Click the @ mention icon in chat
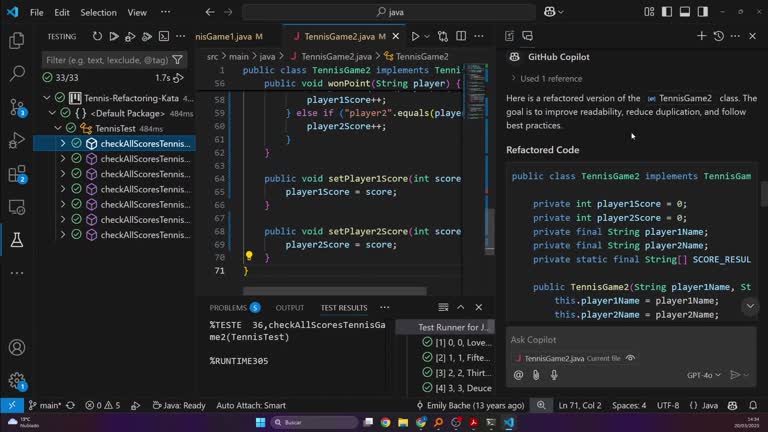Image resolution: width=768 pixels, height=432 pixels. 518,375
